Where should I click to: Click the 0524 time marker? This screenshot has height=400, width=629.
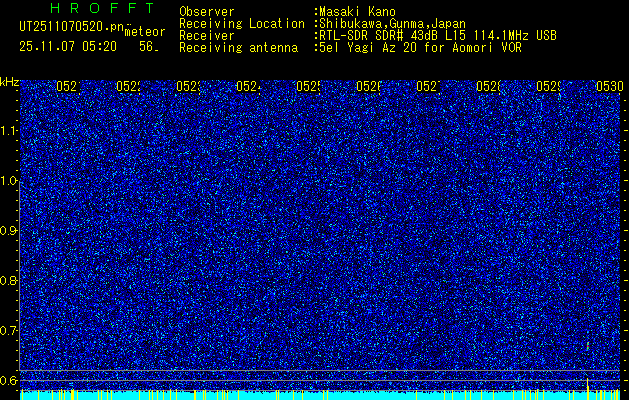[248, 86]
